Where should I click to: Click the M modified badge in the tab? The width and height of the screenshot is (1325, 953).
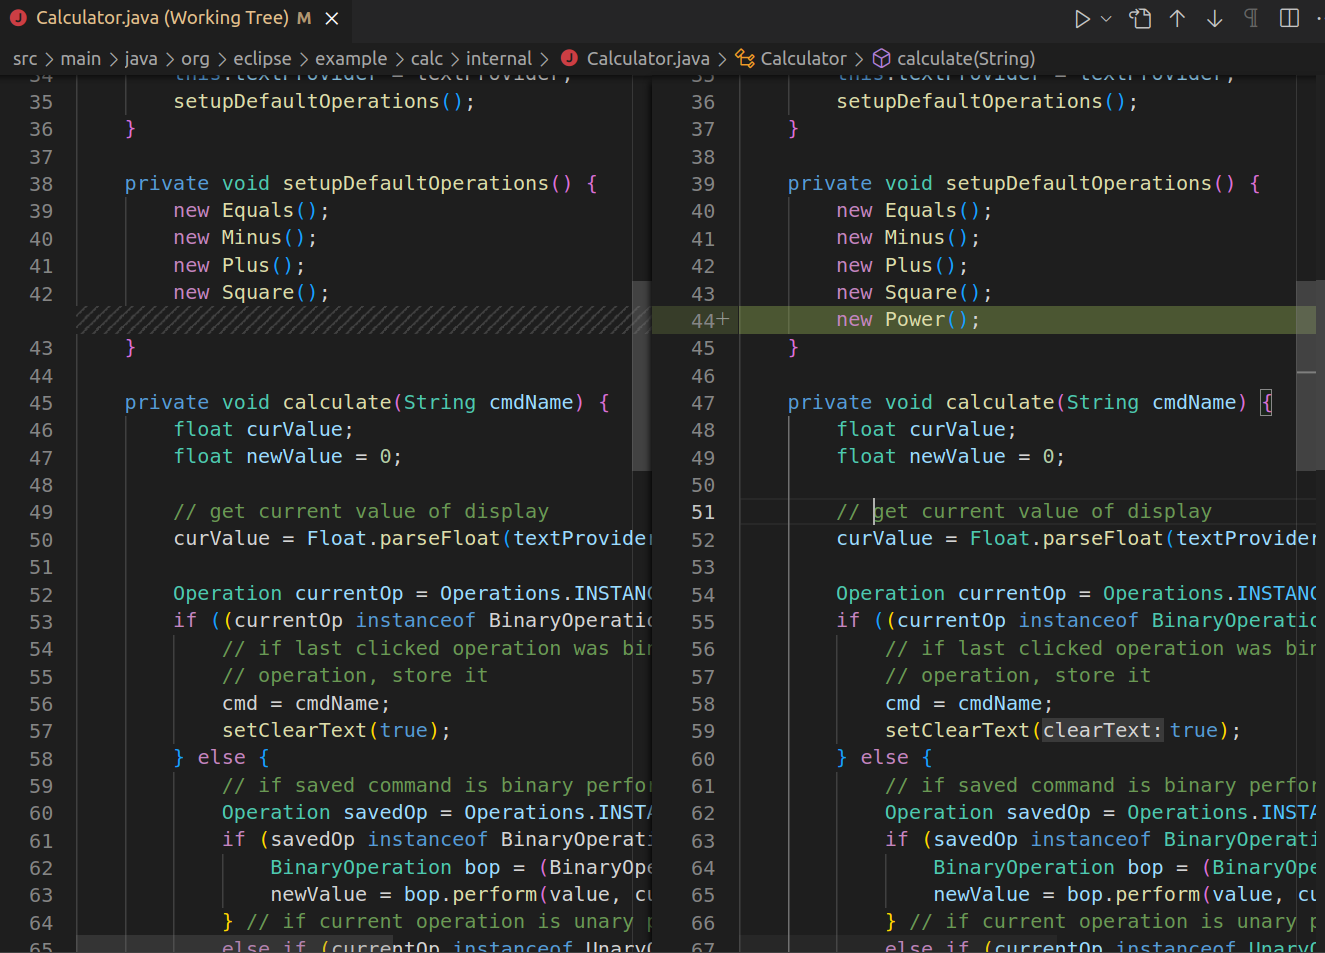[304, 18]
